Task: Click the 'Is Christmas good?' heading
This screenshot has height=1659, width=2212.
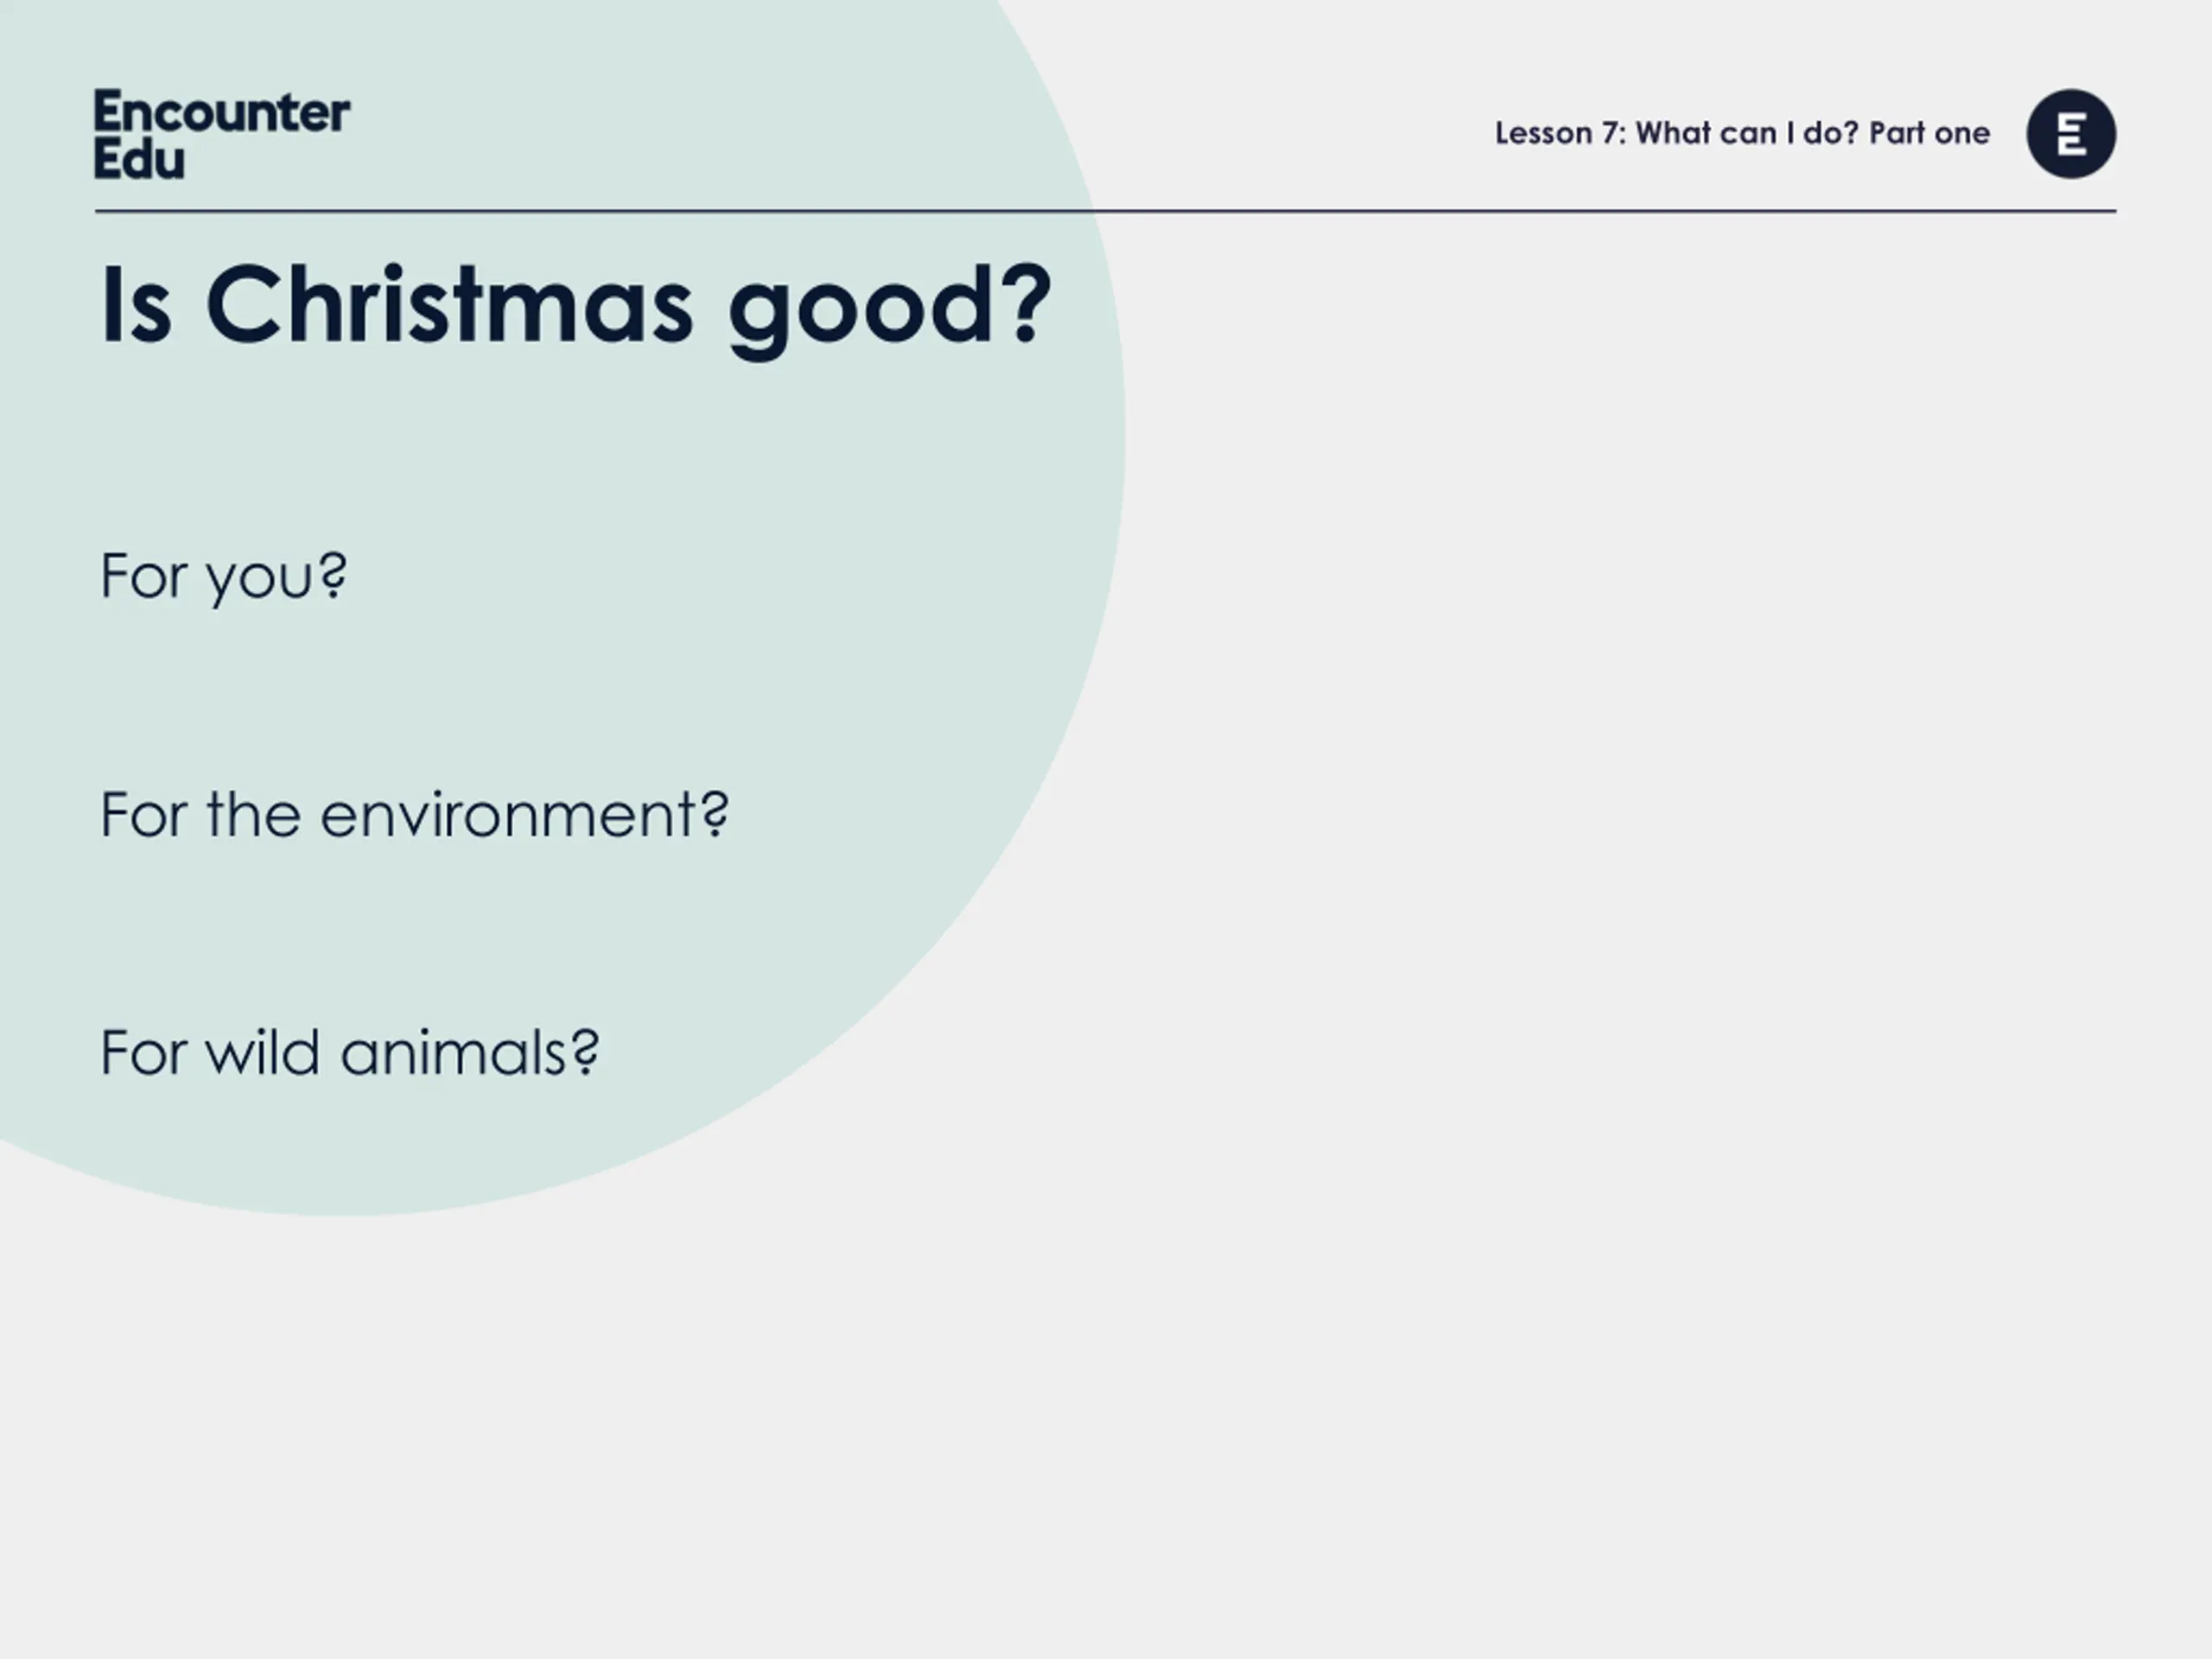Action: [576, 306]
